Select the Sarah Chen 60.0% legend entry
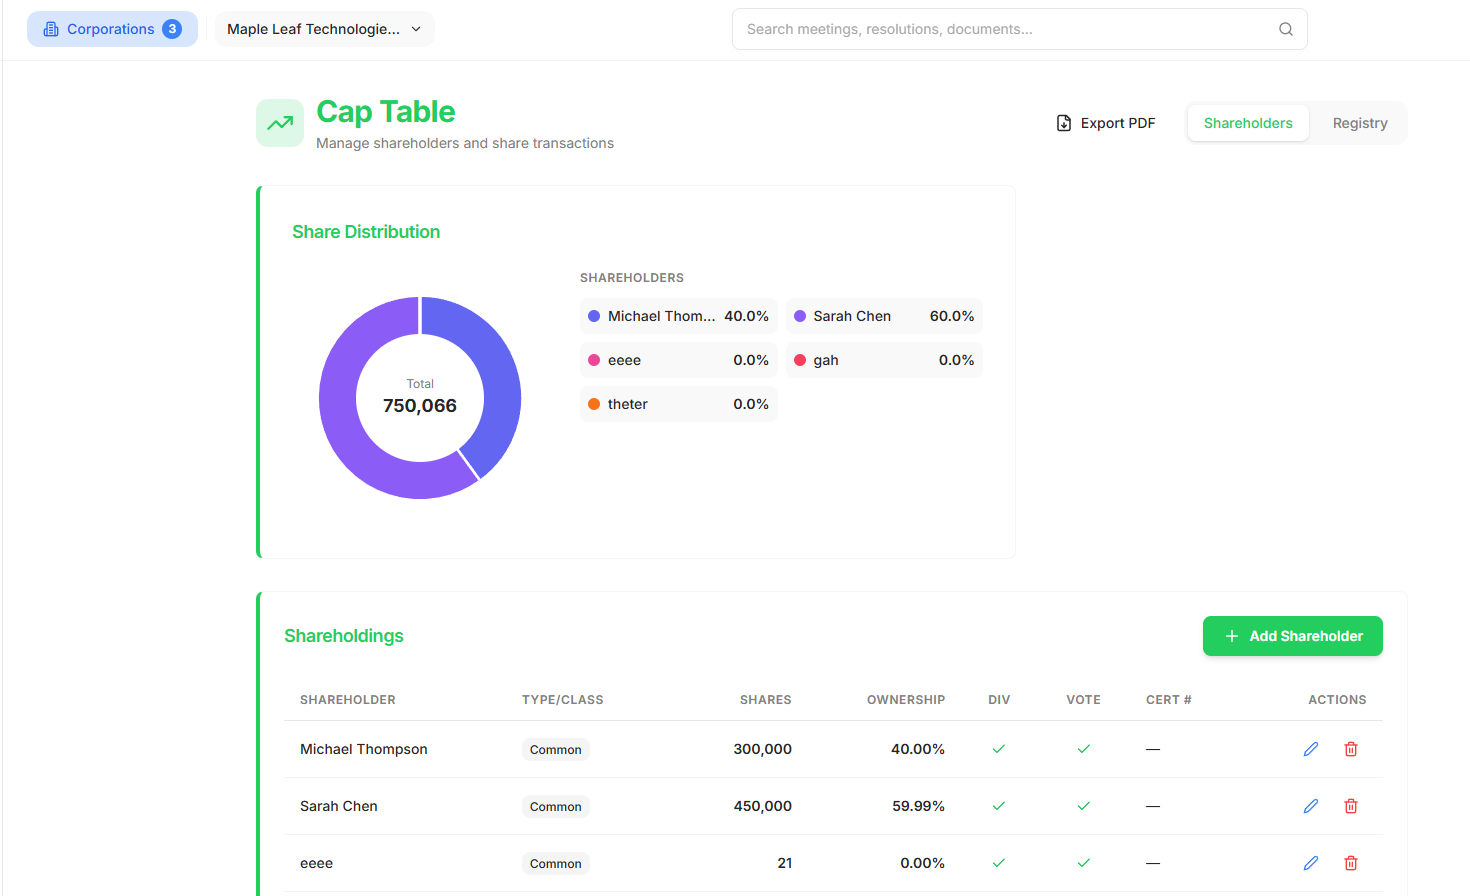 [x=884, y=316]
